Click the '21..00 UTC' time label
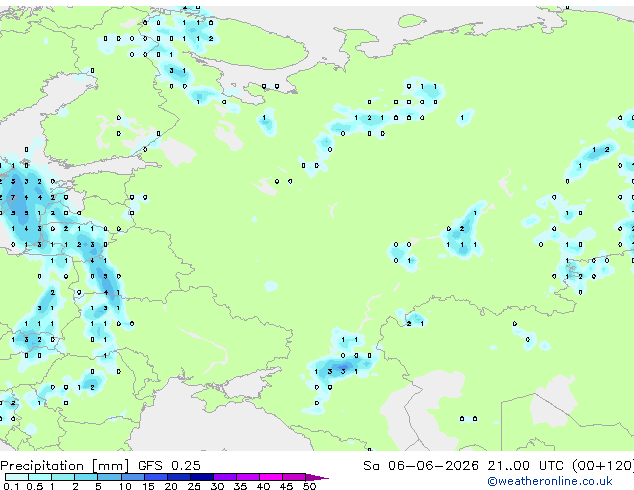 coord(525,466)
